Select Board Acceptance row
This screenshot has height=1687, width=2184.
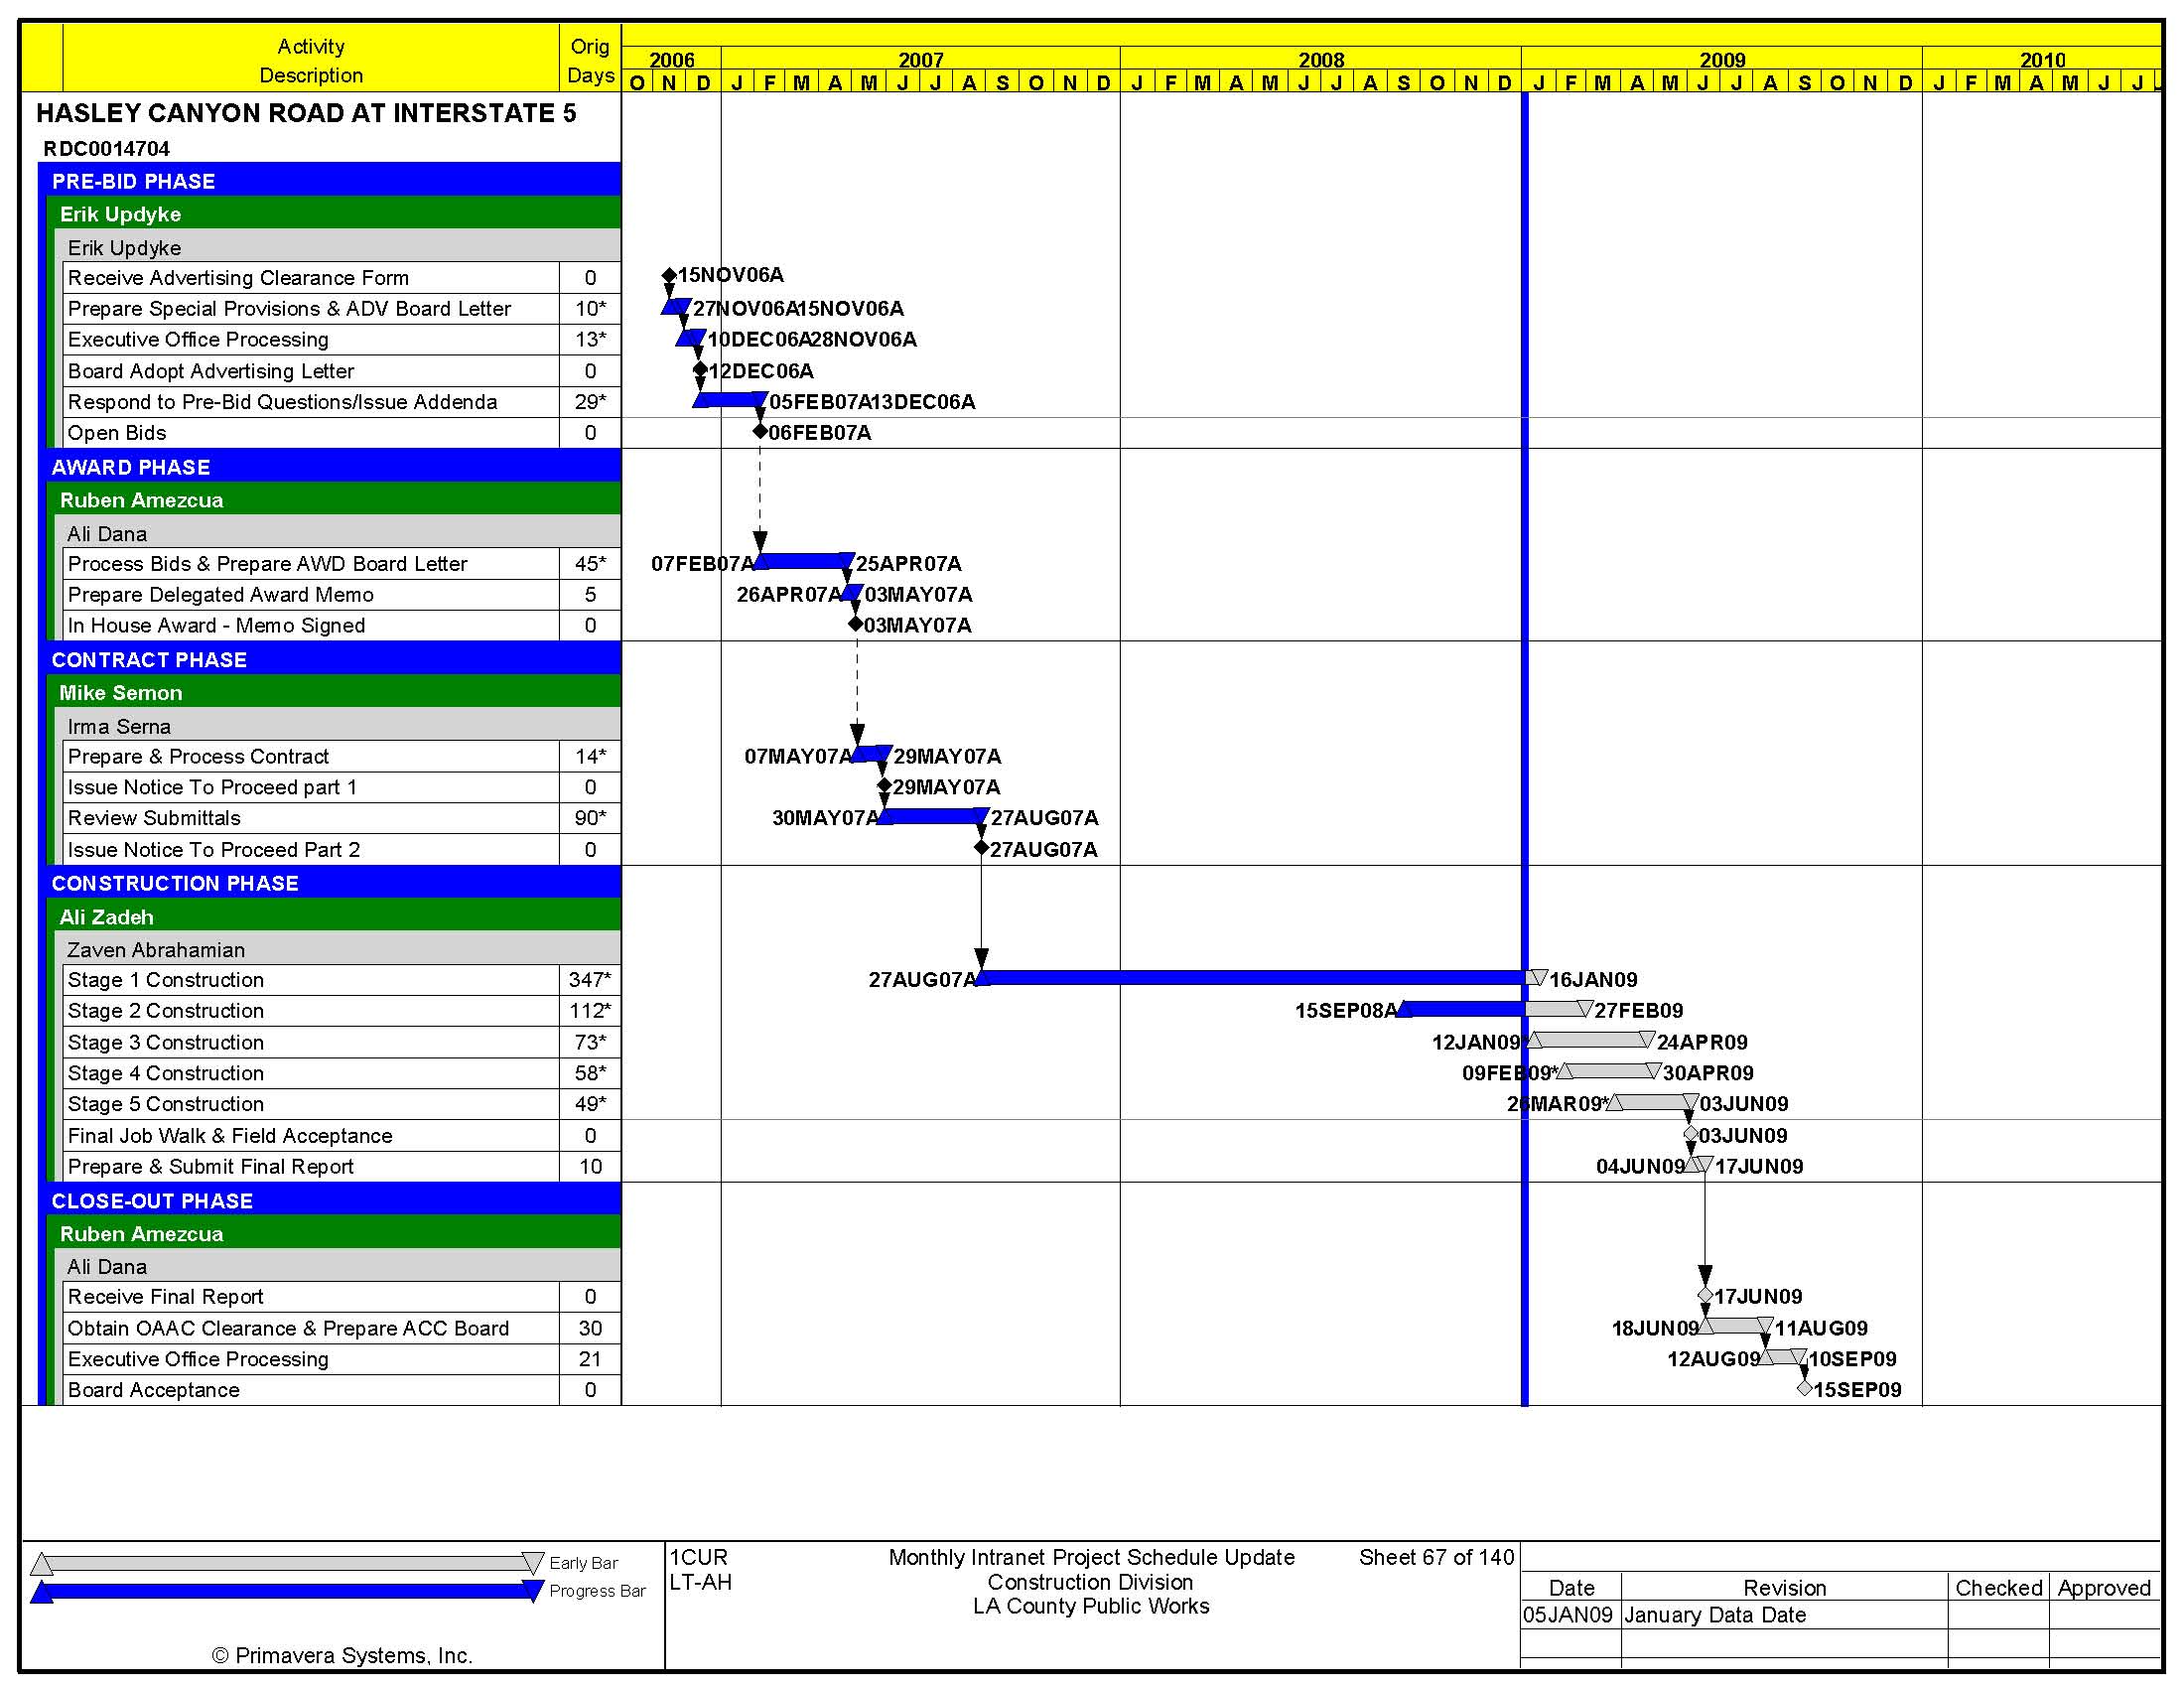(x=342, y=1390)
